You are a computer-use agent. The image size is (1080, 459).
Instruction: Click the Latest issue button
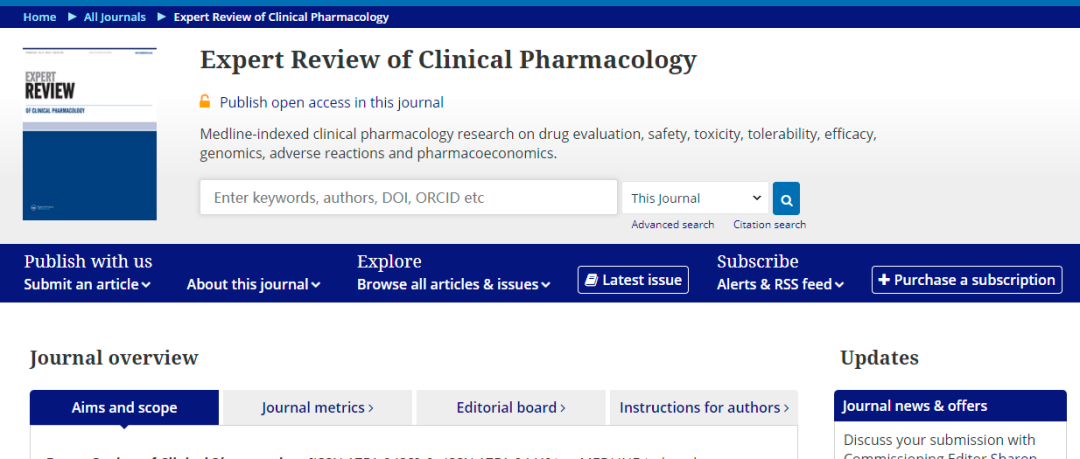pos(633,280)
